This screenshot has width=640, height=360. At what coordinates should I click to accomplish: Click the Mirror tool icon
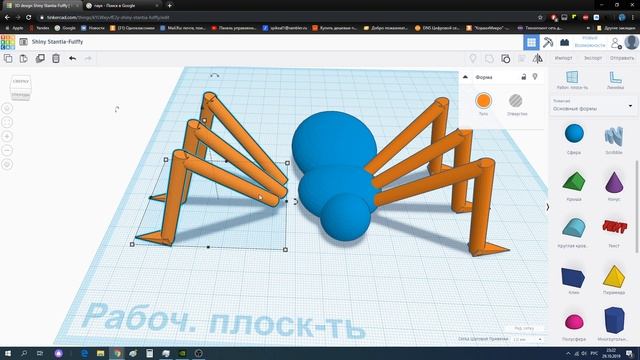pyautogui.click(x=538, y=58)
